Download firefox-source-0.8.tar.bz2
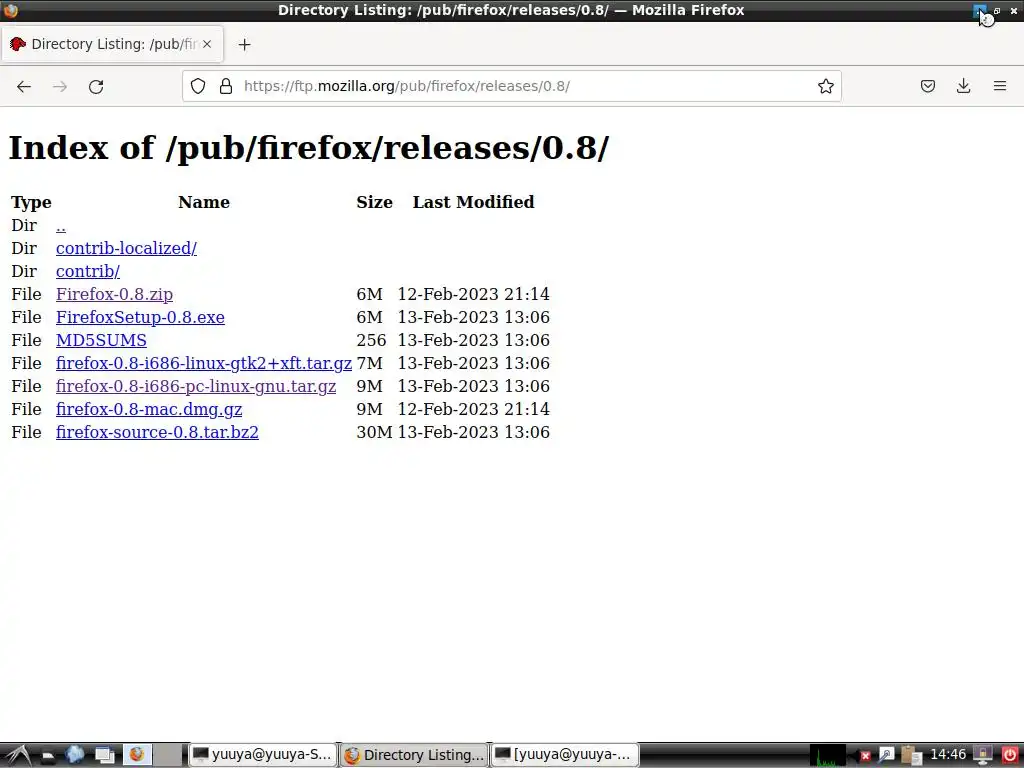Image resolution: width=1024 pixels, height=768 pixels. tap(157, 432)
